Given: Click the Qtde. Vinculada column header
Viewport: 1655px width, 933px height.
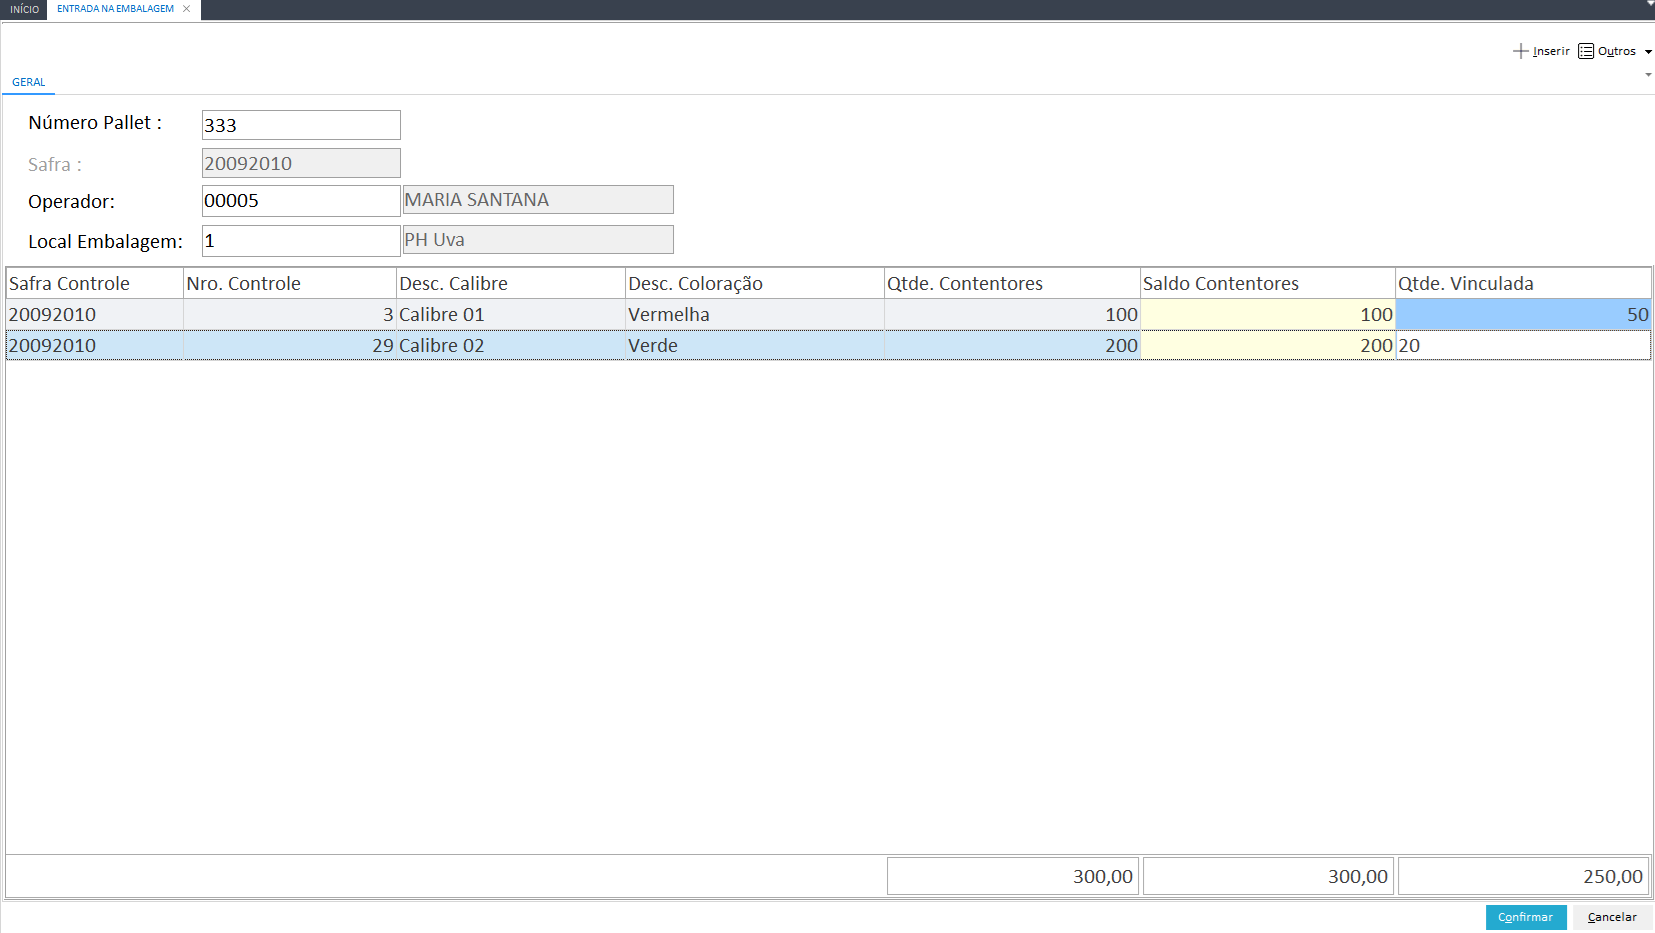Looking at the screenshot, I should click(x=1523, y=284).
